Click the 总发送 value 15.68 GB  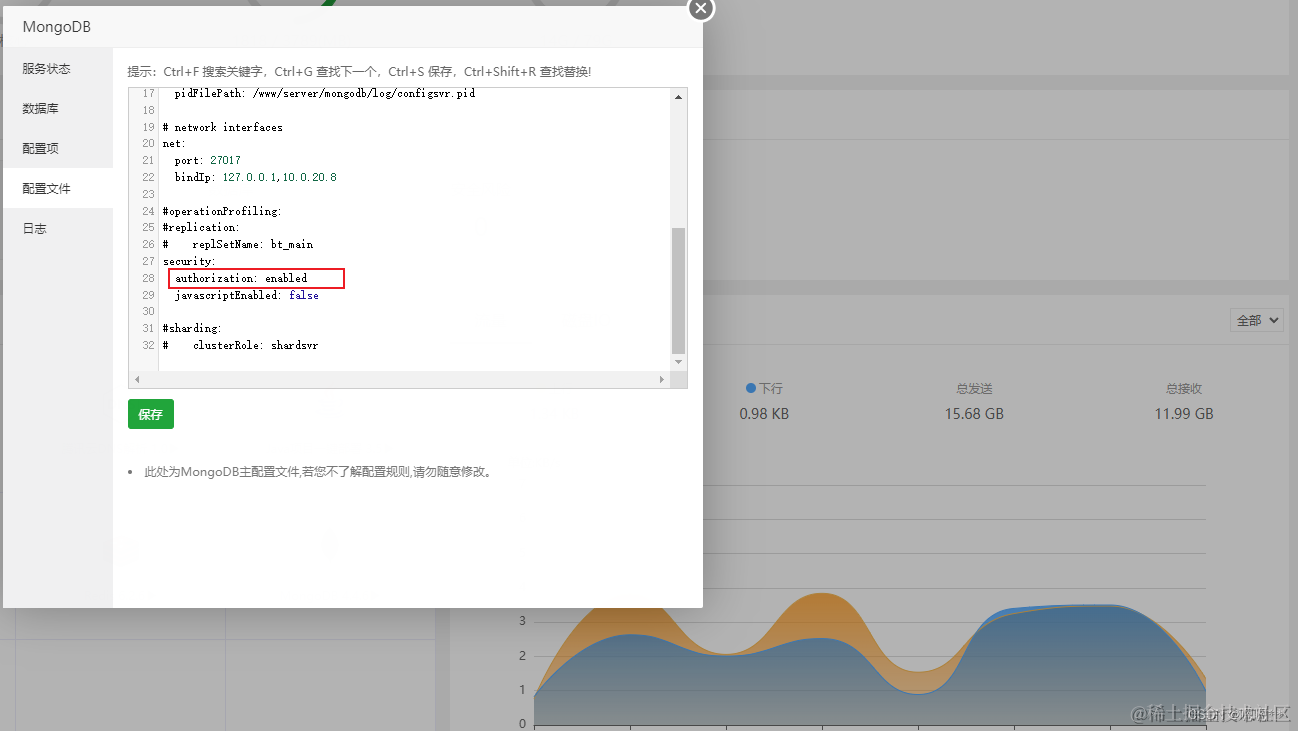974,414
